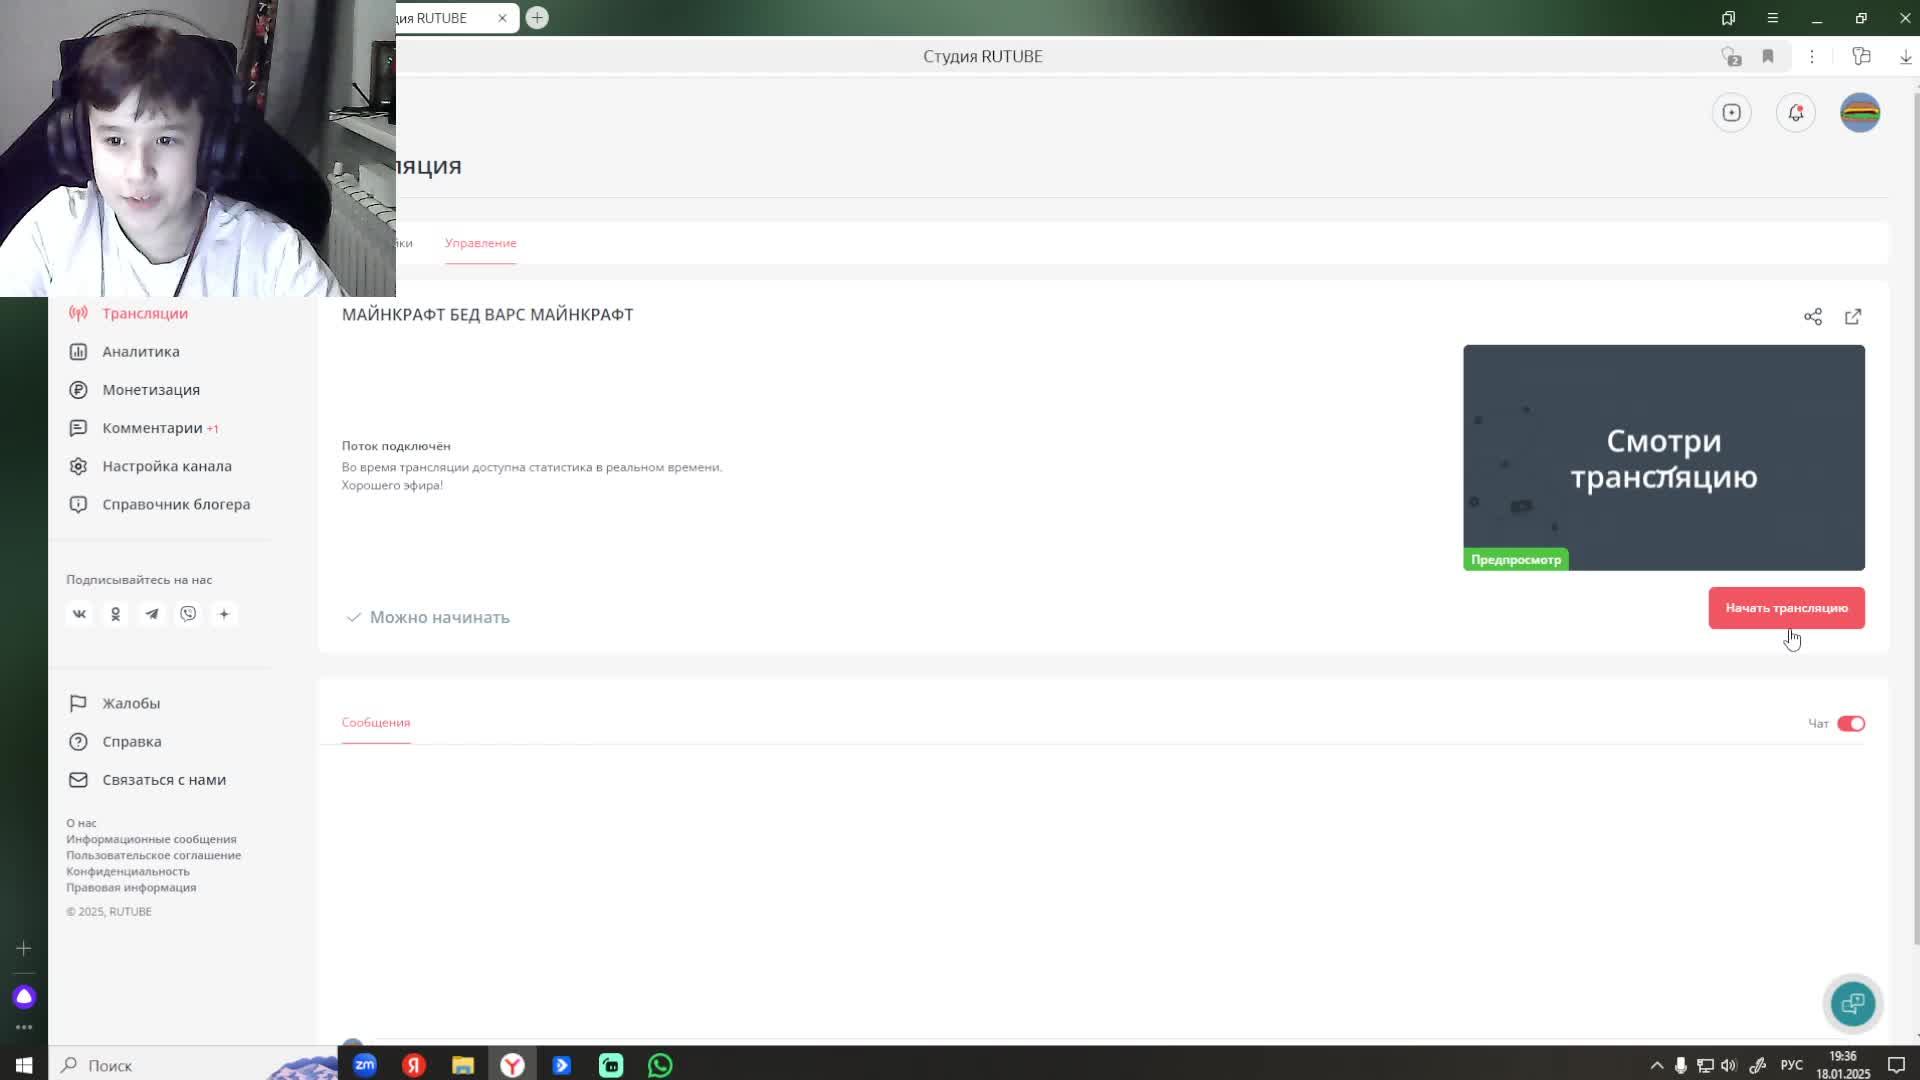
Task: Click the Монетизация ruble icon
Action: point(78,389)
